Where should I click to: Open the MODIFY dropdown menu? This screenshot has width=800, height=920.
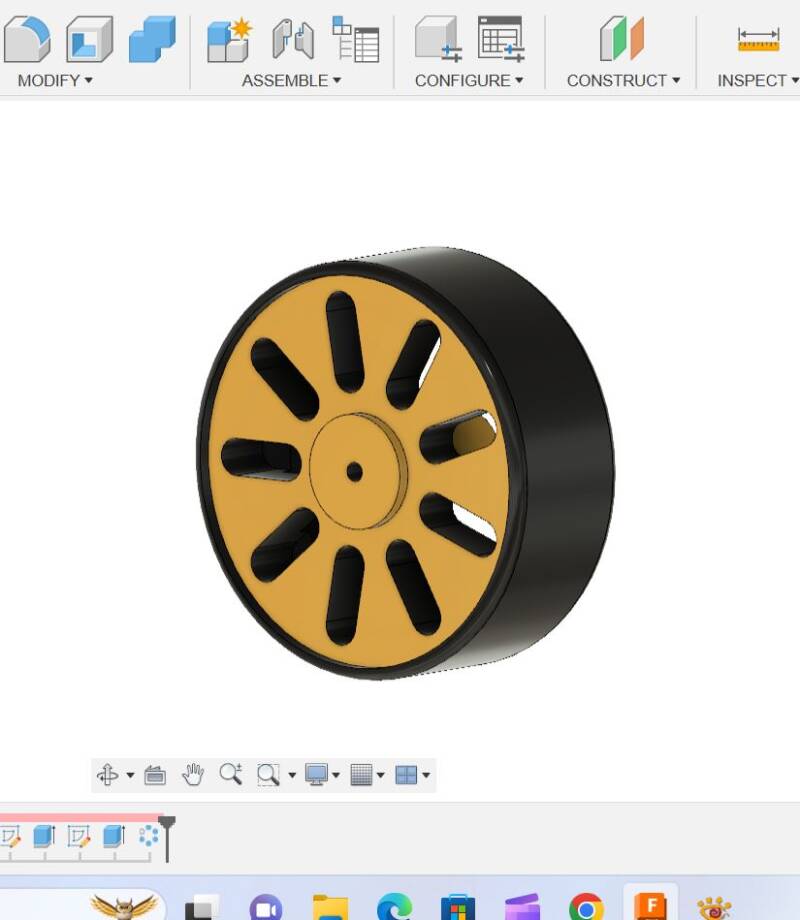coord(55,80)
